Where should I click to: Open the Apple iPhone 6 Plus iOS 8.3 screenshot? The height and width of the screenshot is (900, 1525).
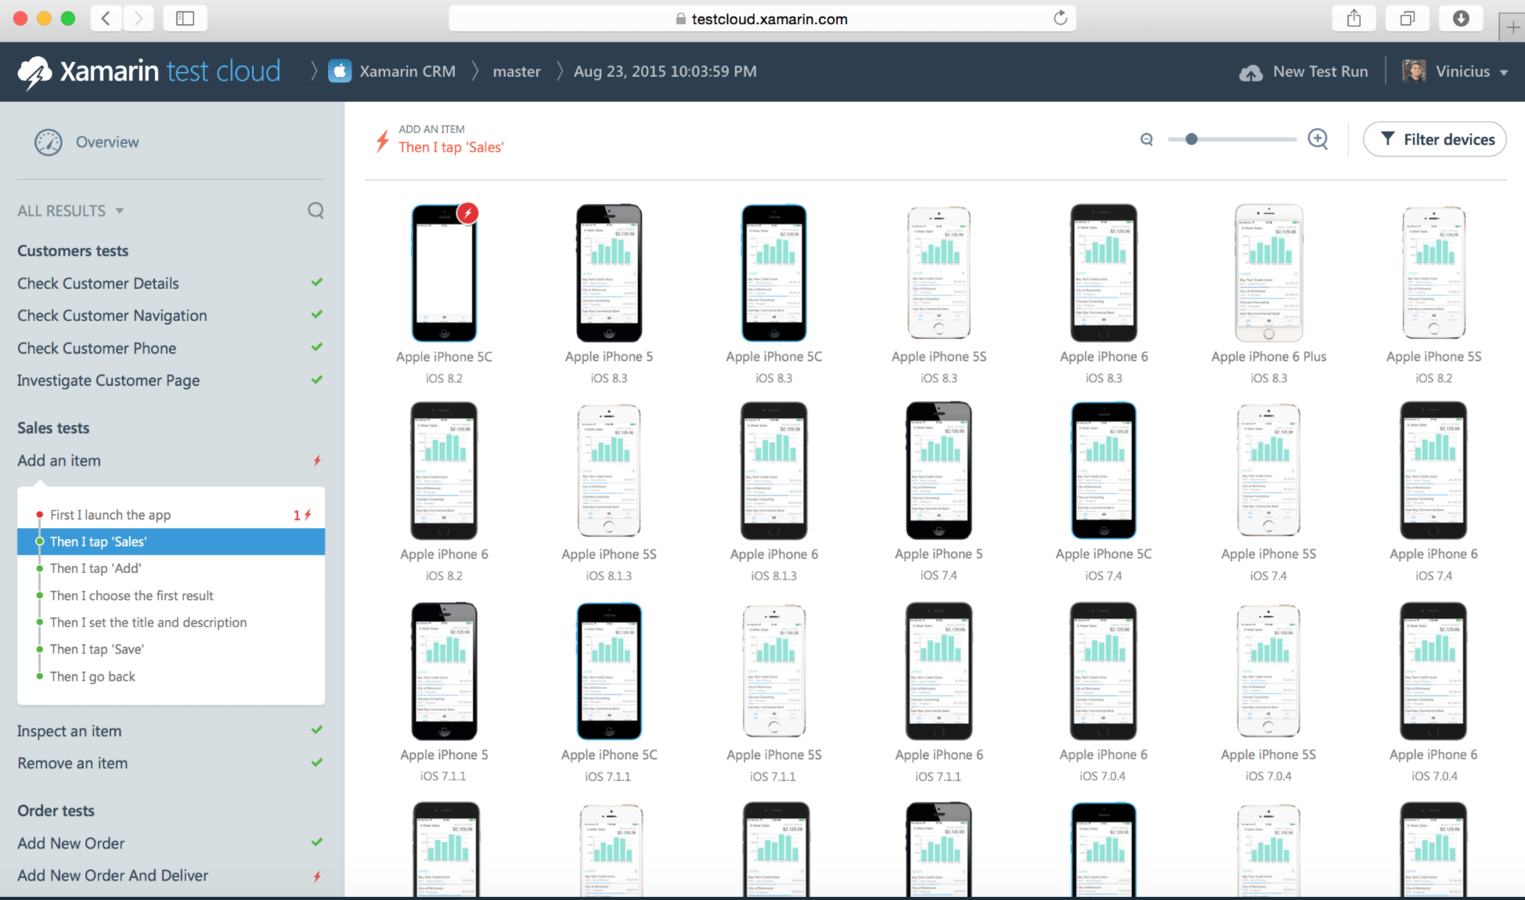click(1268, 272)
